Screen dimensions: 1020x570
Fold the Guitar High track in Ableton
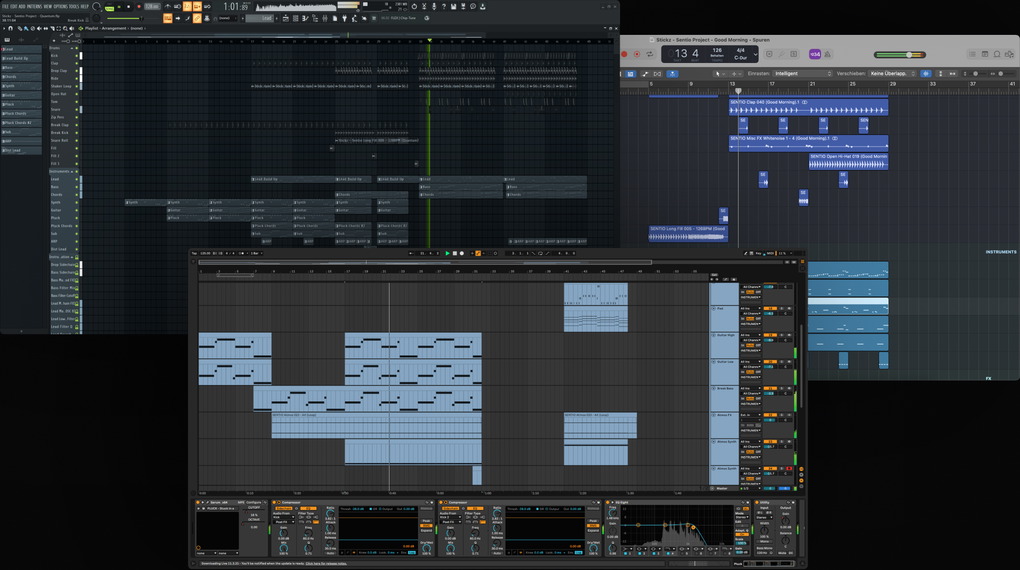tap(713, 335)
